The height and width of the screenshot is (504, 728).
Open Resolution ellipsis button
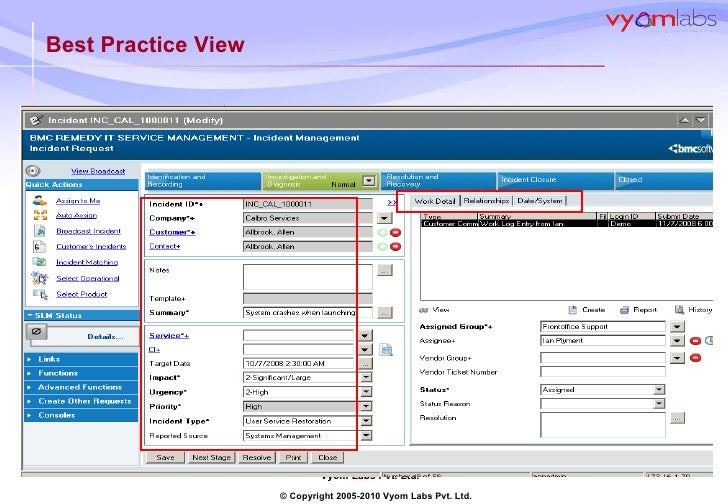[677, 418]
